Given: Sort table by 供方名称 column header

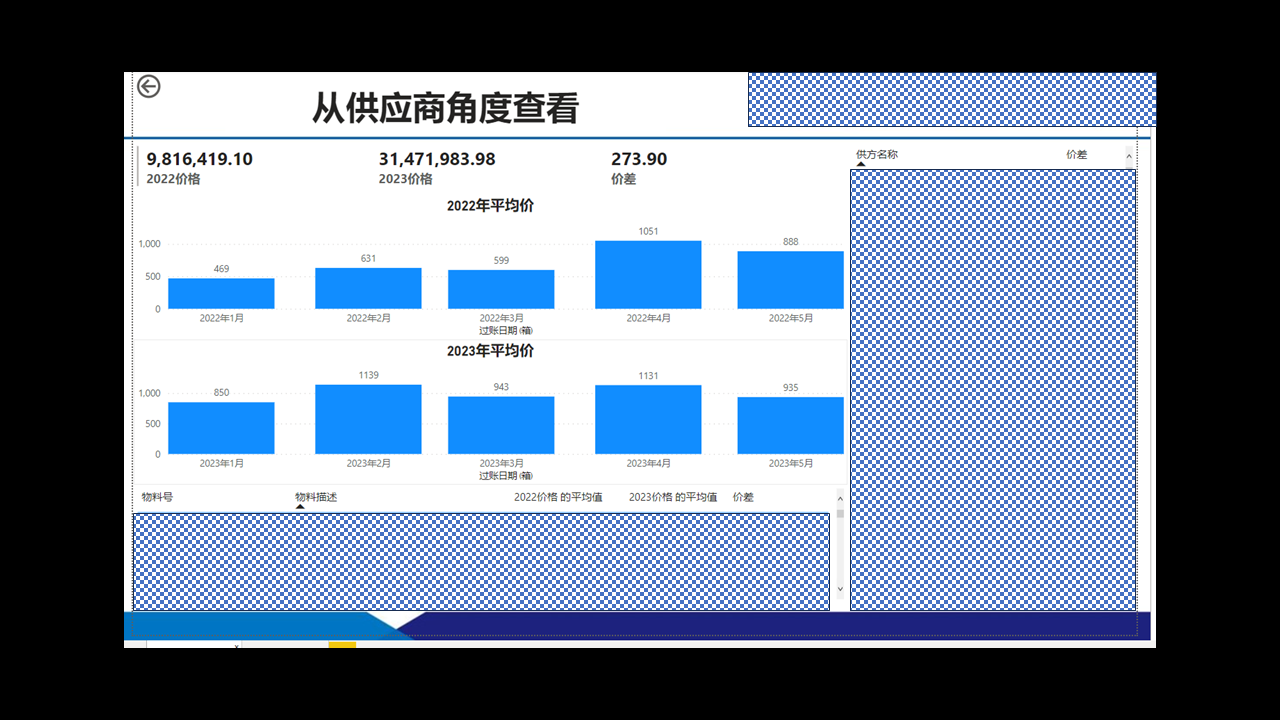Looking at the screenshot, I should (x=877, y=155).
